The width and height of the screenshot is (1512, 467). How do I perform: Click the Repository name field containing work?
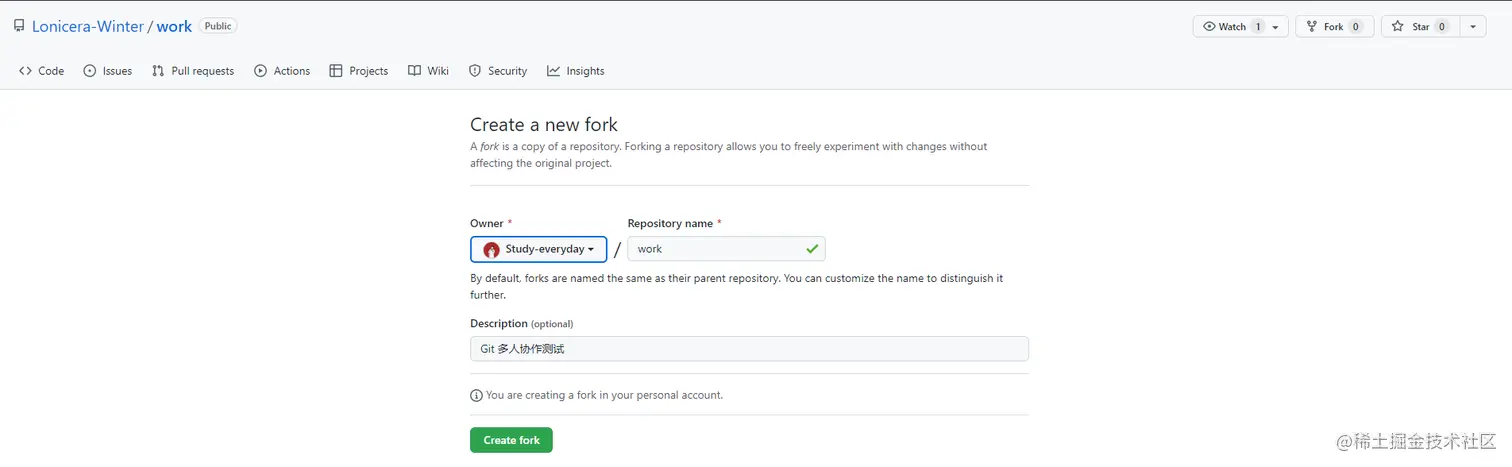click(x=726, y=249)
